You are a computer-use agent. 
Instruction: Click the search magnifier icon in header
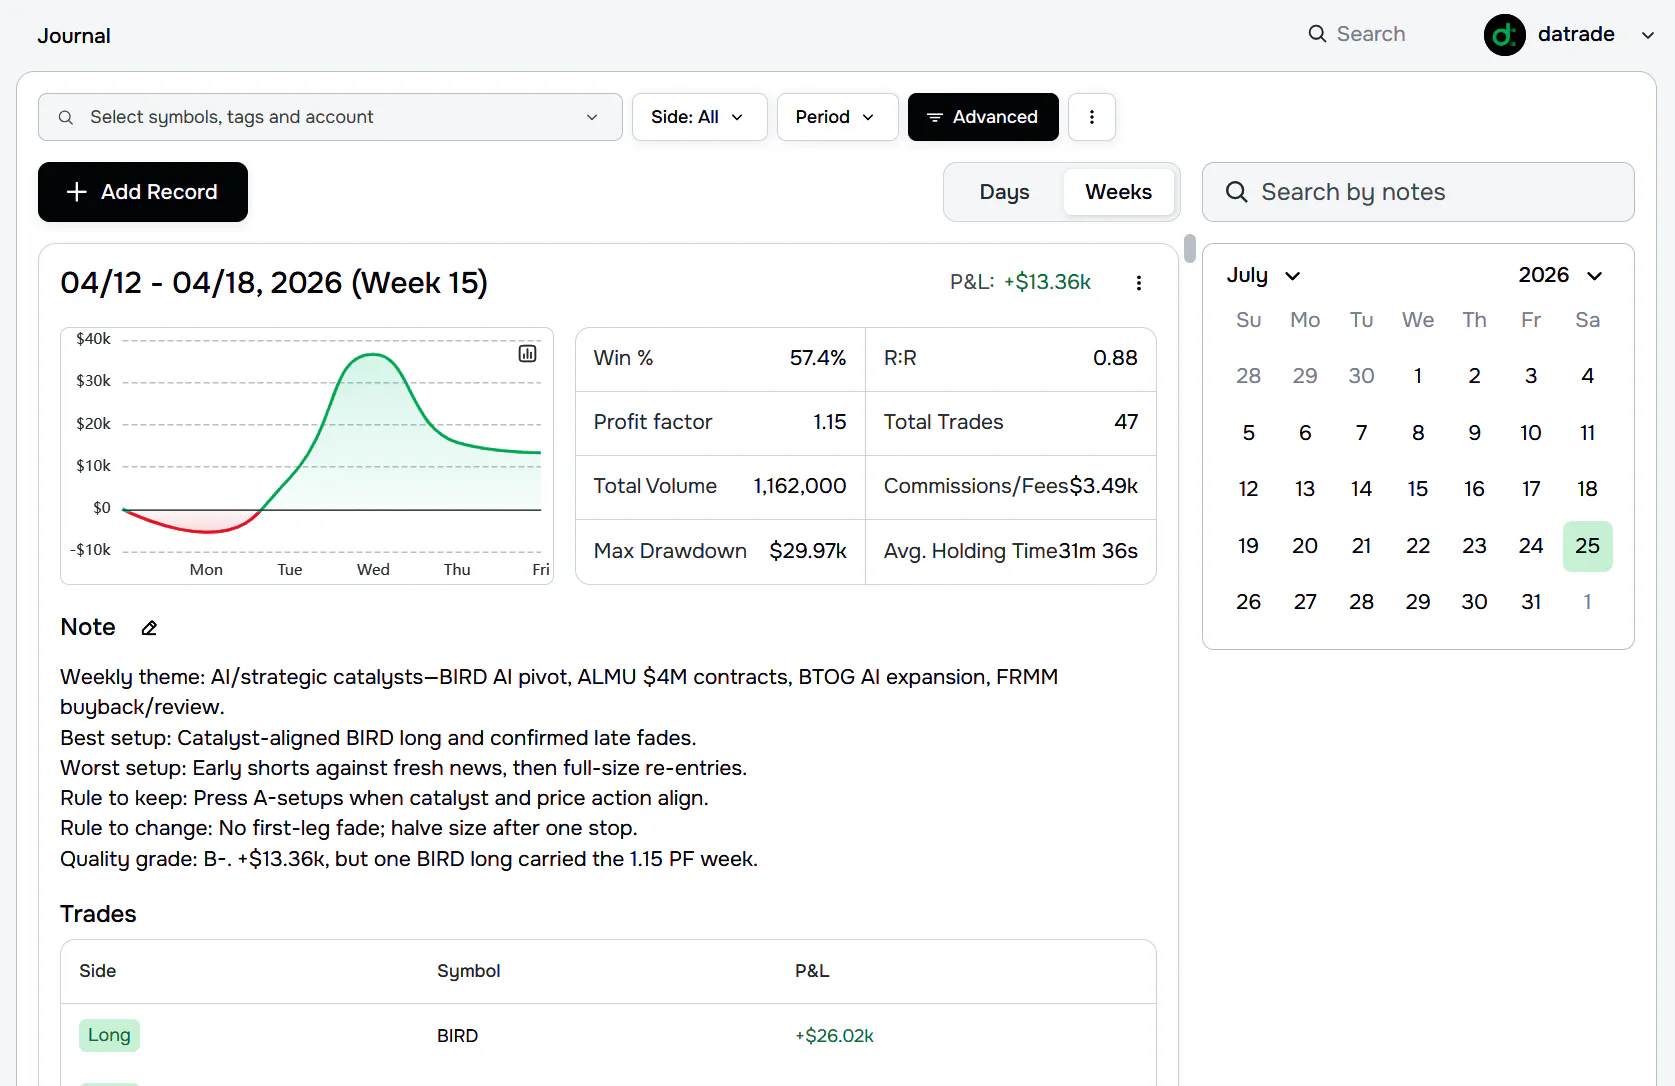[1317, 34]
